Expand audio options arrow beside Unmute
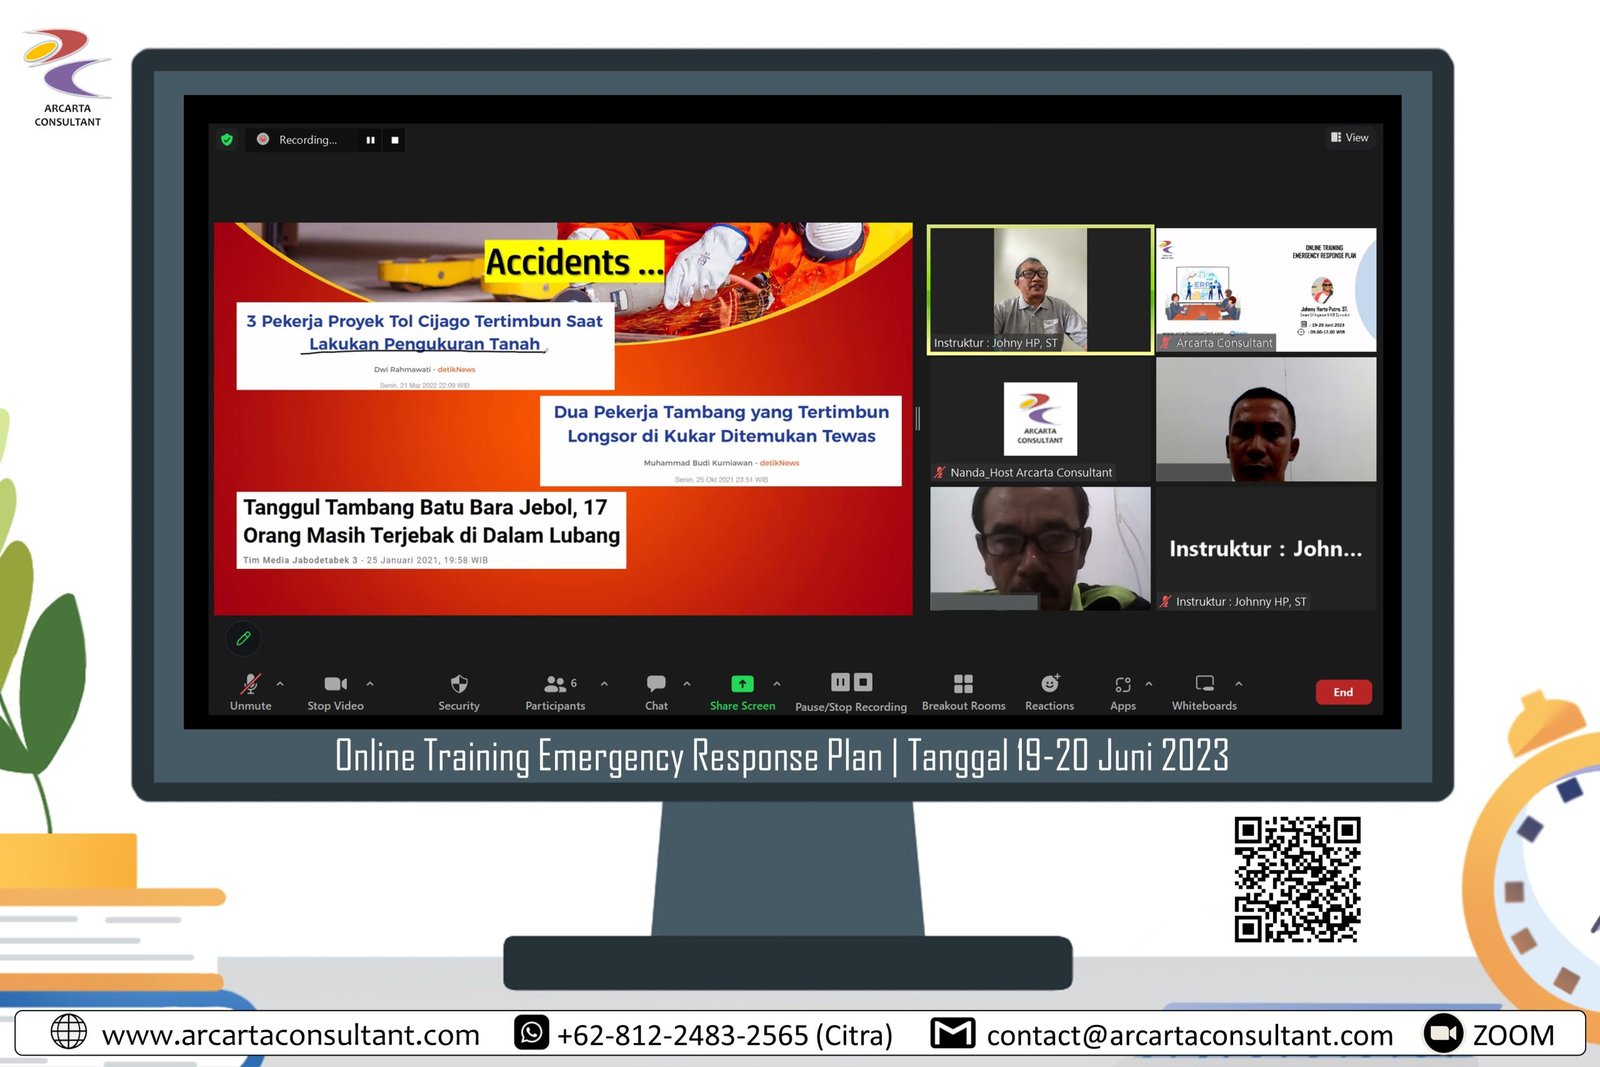This screenshot has width=1600, height=1067. coord(280,684)
